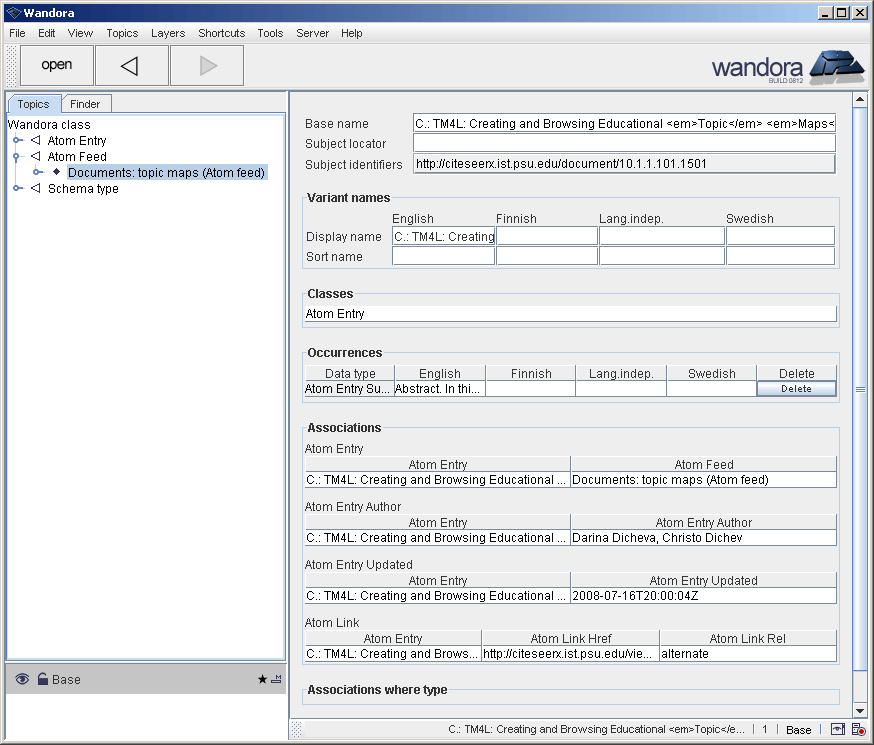Switch to the Finder tab
Image resolution: width=874 pixels, height=745 pixels.
85,104
